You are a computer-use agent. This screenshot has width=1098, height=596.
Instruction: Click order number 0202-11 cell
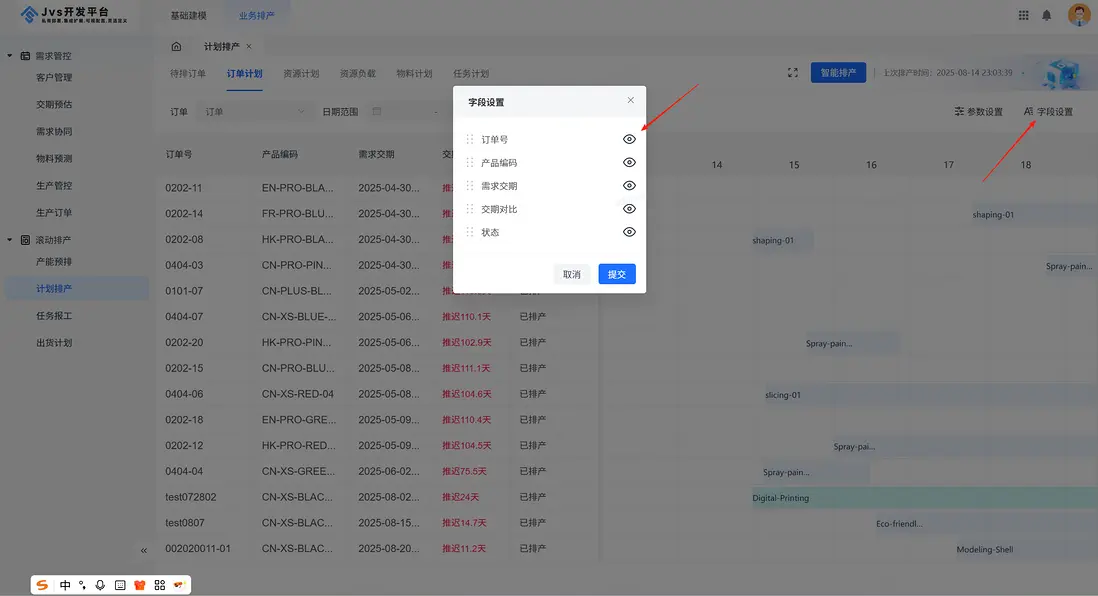point(183,188)
